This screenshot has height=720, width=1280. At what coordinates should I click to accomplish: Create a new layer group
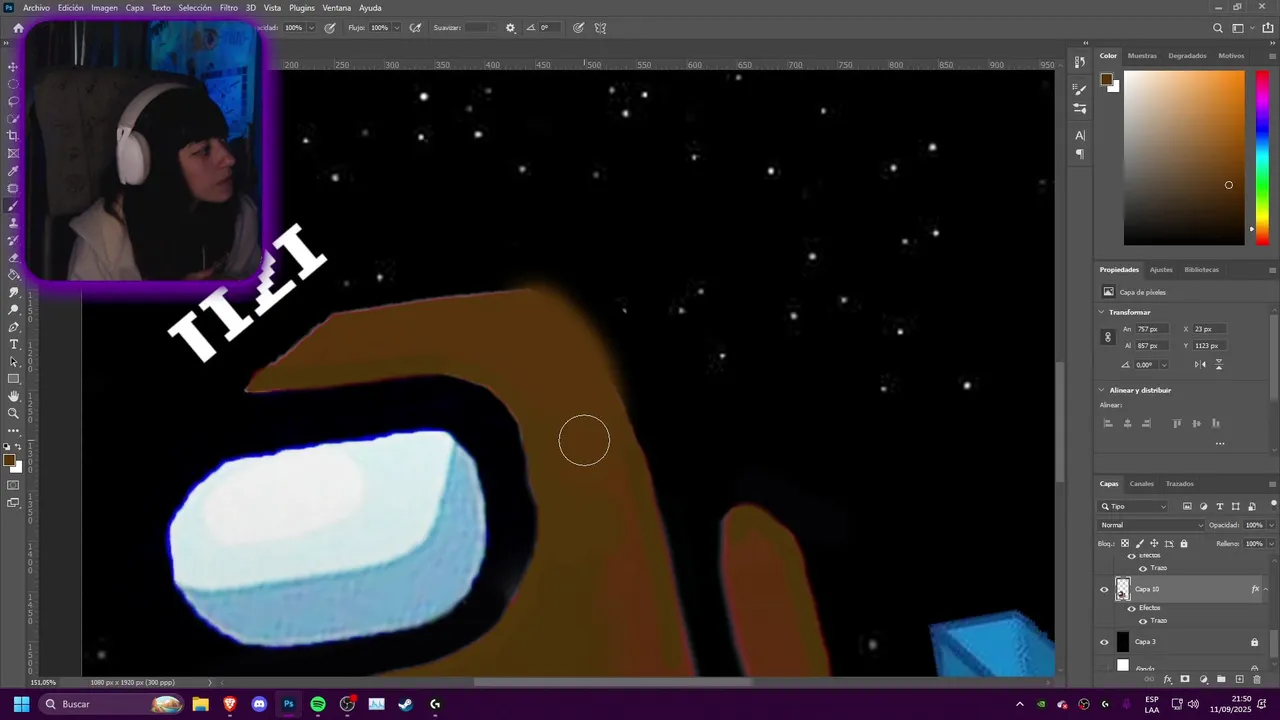tap(1221, 679)
